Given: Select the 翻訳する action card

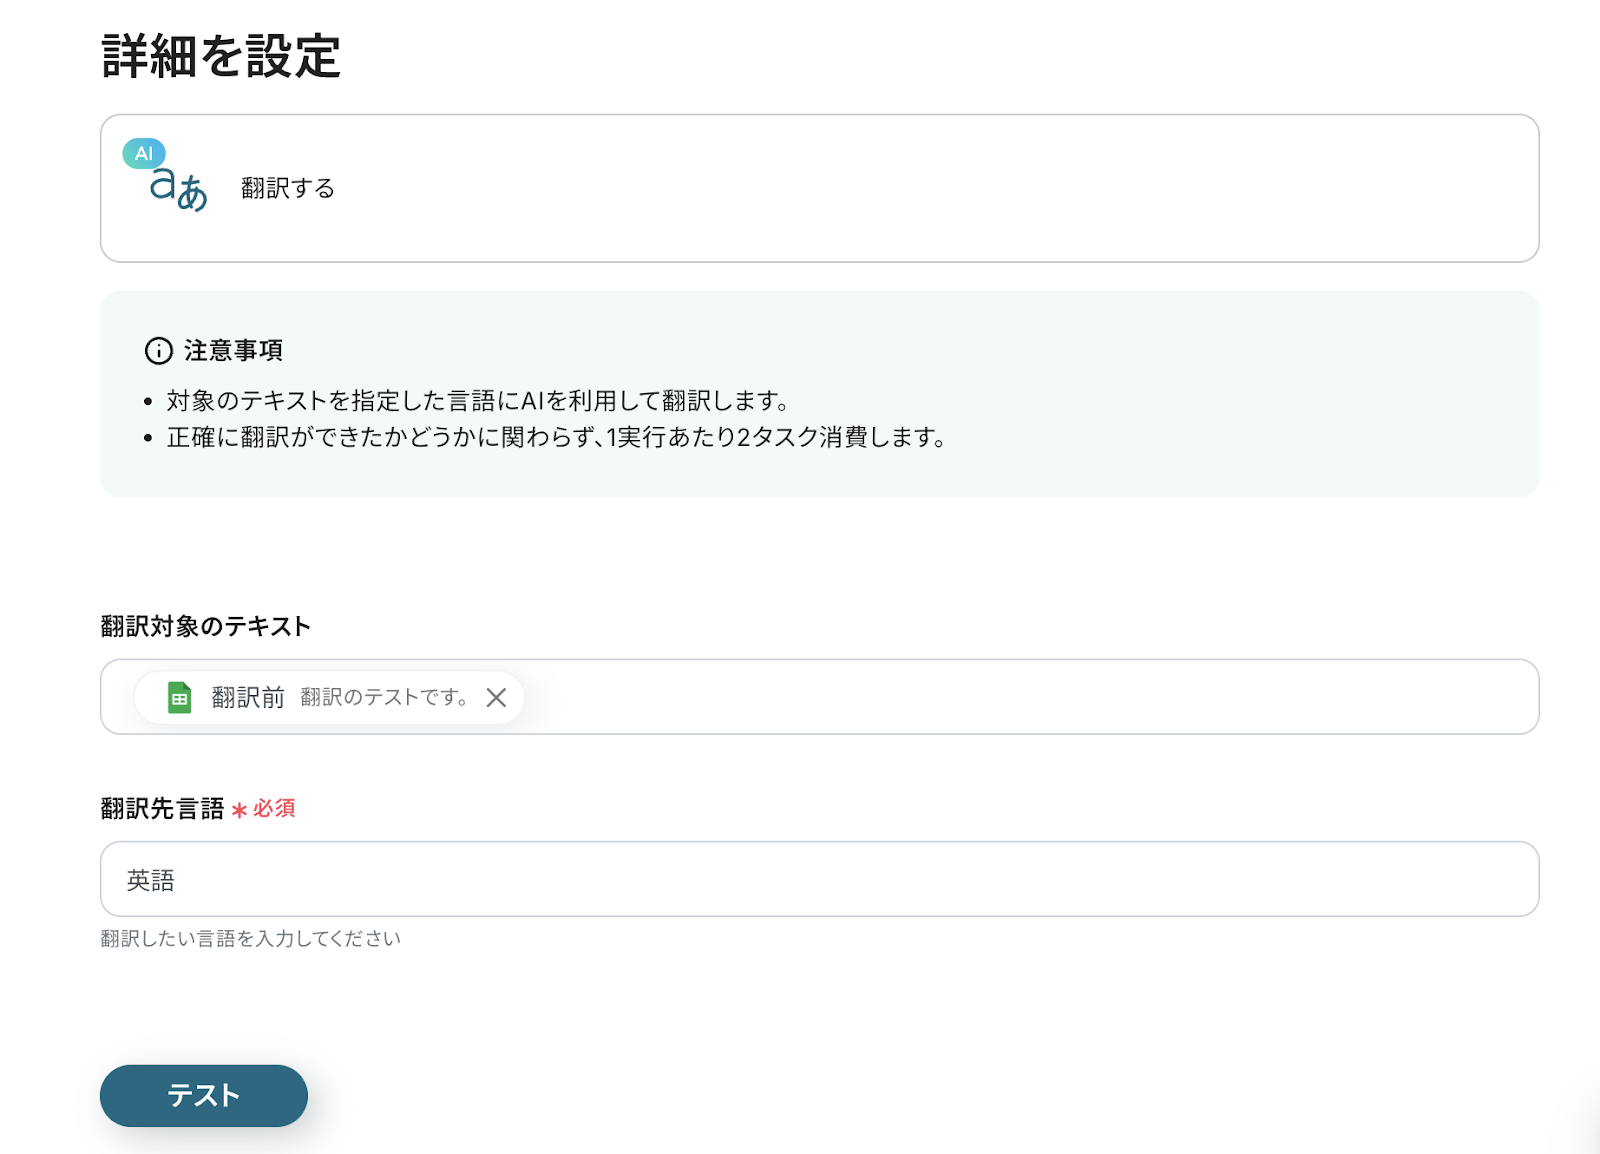Looking at the screenshot, I should (819, 188).
